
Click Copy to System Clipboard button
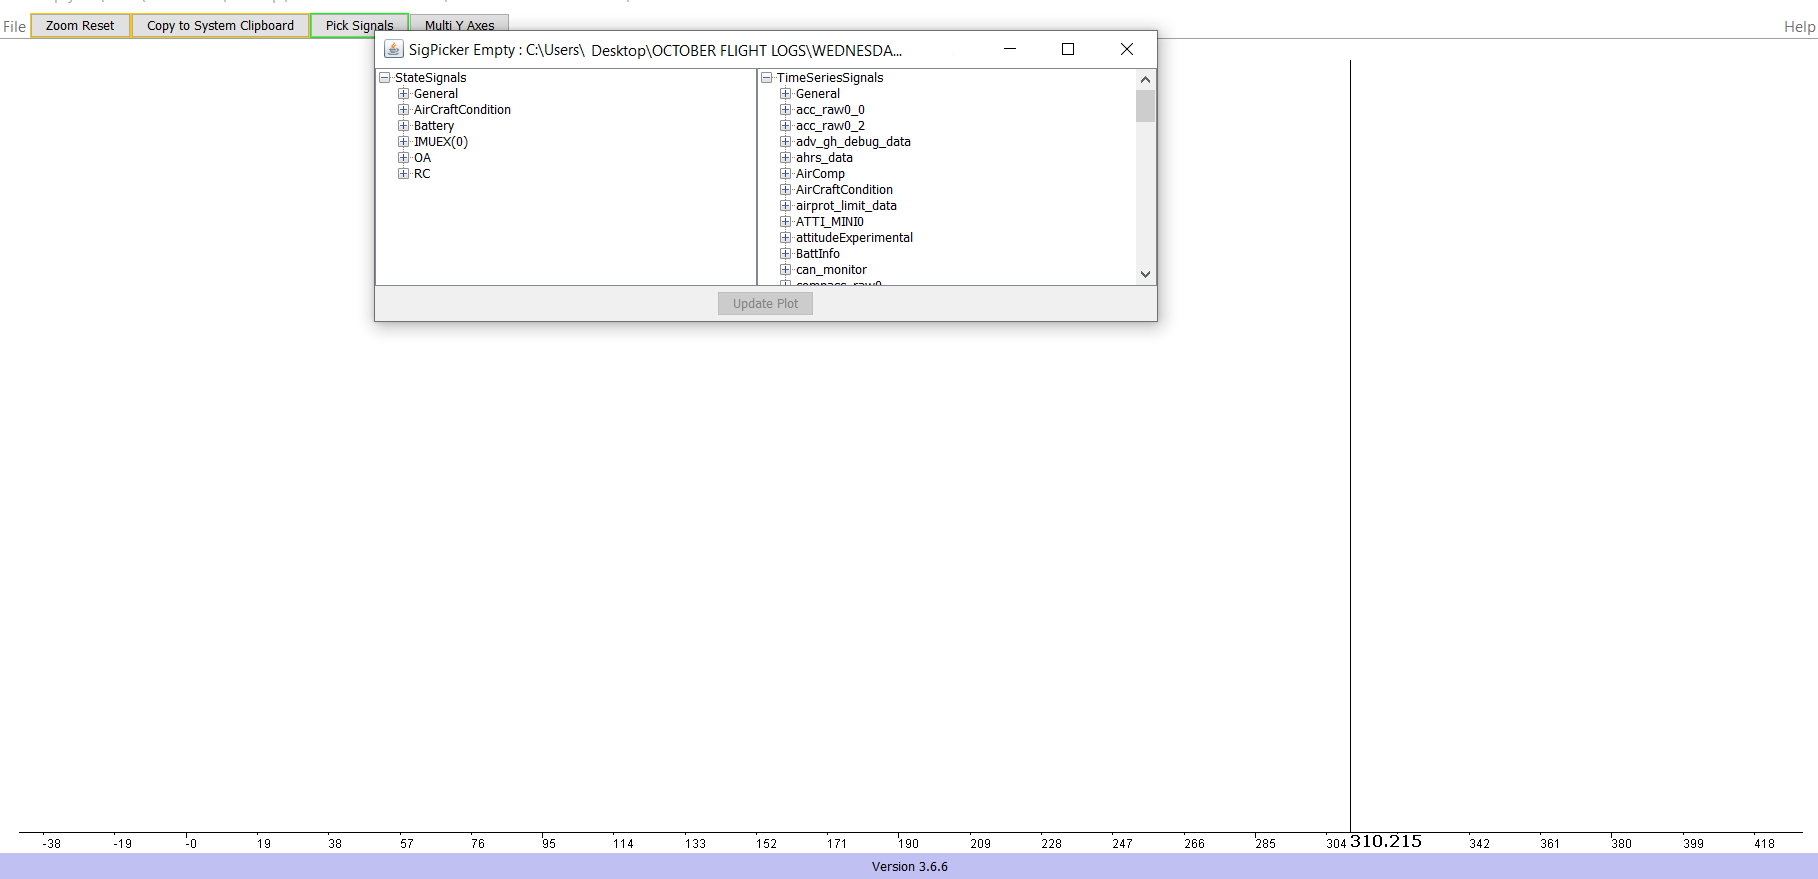[220, 26]
